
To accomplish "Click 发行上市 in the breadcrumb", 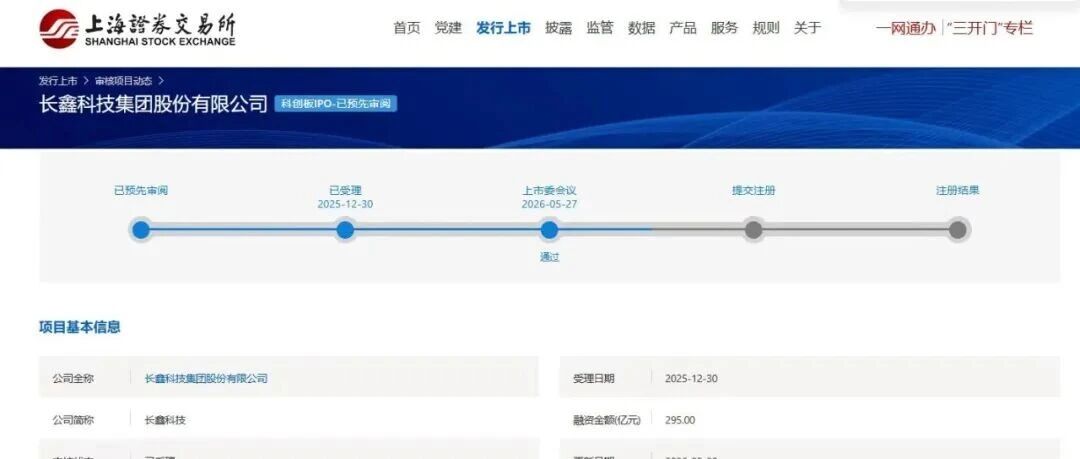I will click(x=58, y=81).
